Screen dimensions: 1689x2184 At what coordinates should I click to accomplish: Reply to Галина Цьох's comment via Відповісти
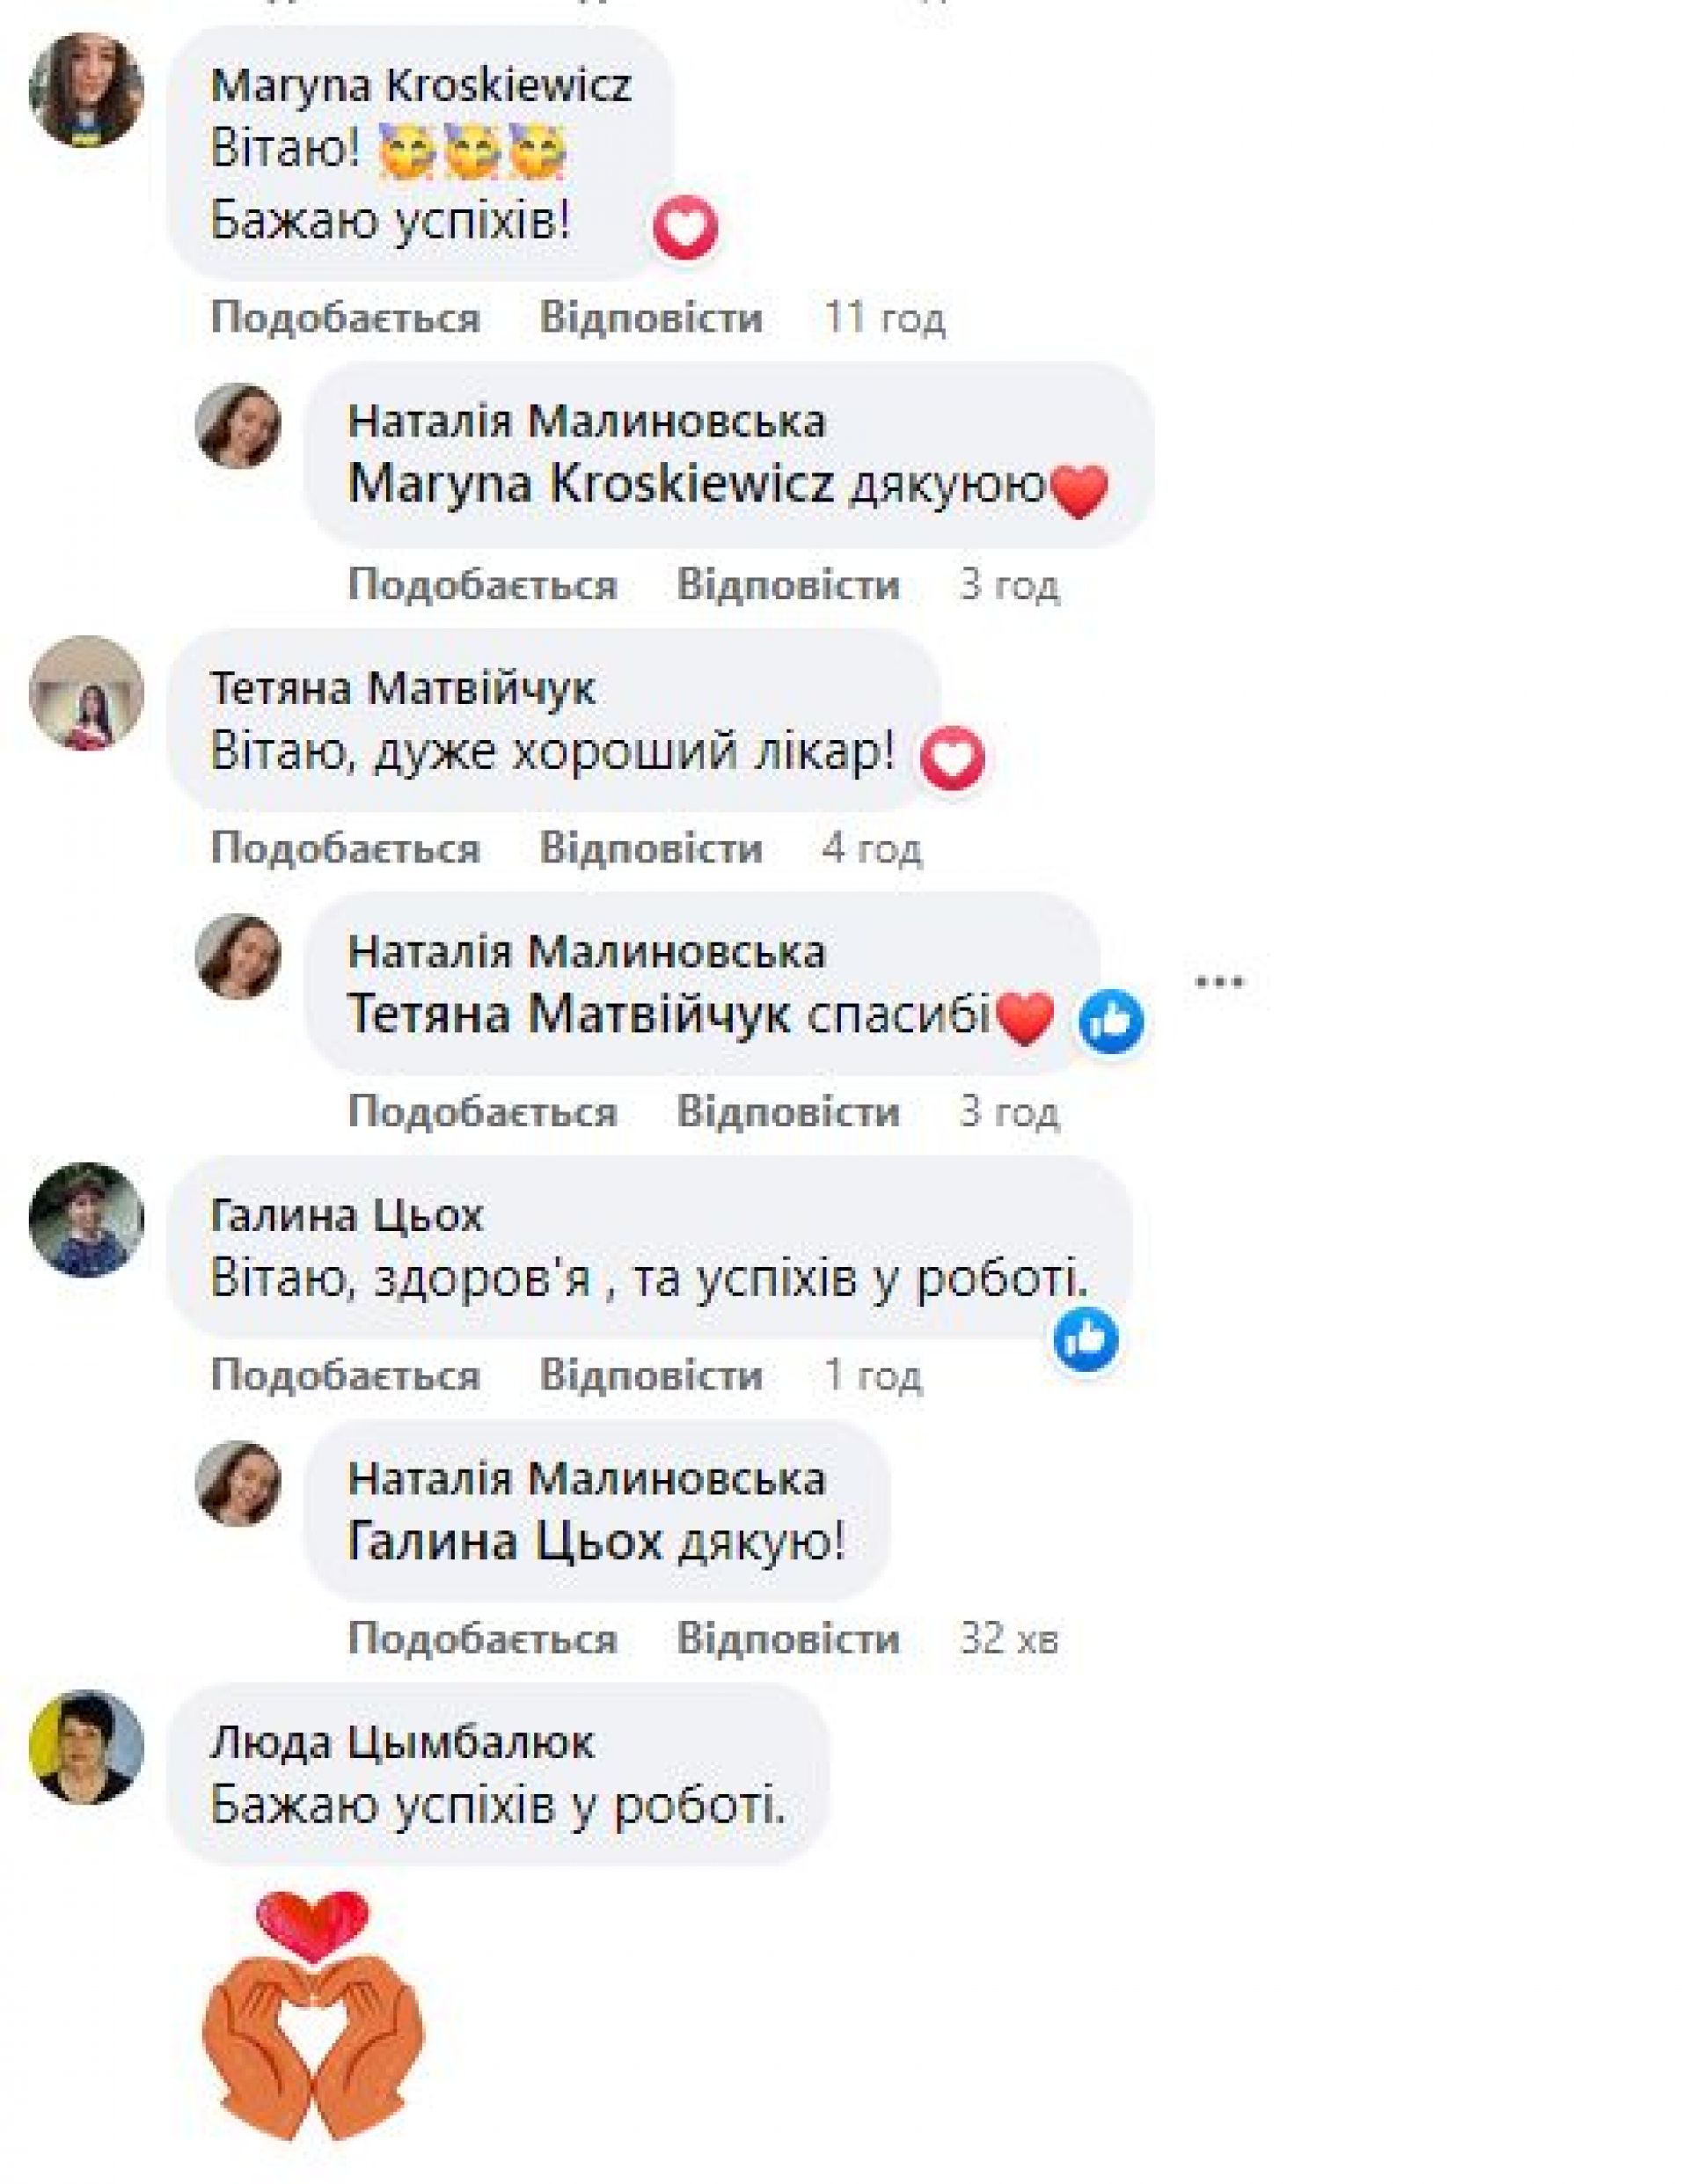(x=651, y=1375)
